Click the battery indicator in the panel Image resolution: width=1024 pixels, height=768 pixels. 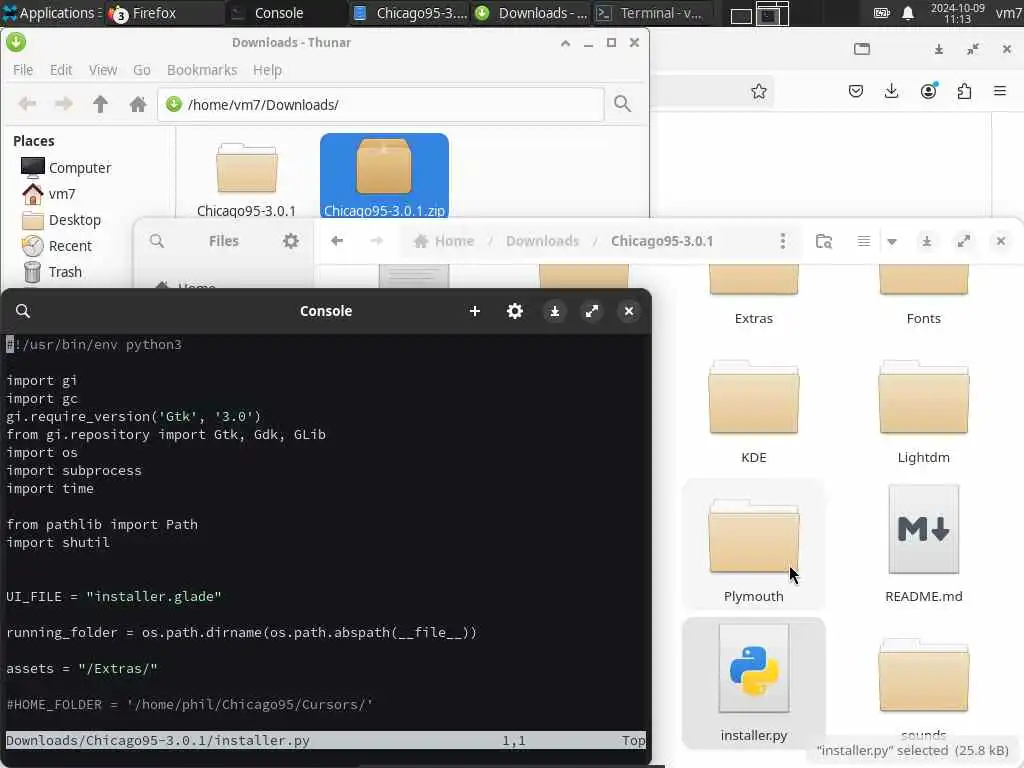[882, 13]
